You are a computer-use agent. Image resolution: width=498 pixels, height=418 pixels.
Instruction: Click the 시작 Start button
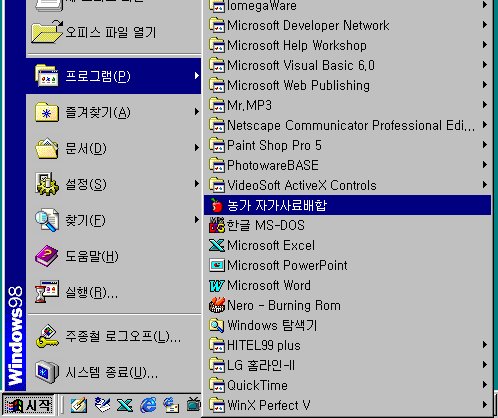(x=29, y=405)
